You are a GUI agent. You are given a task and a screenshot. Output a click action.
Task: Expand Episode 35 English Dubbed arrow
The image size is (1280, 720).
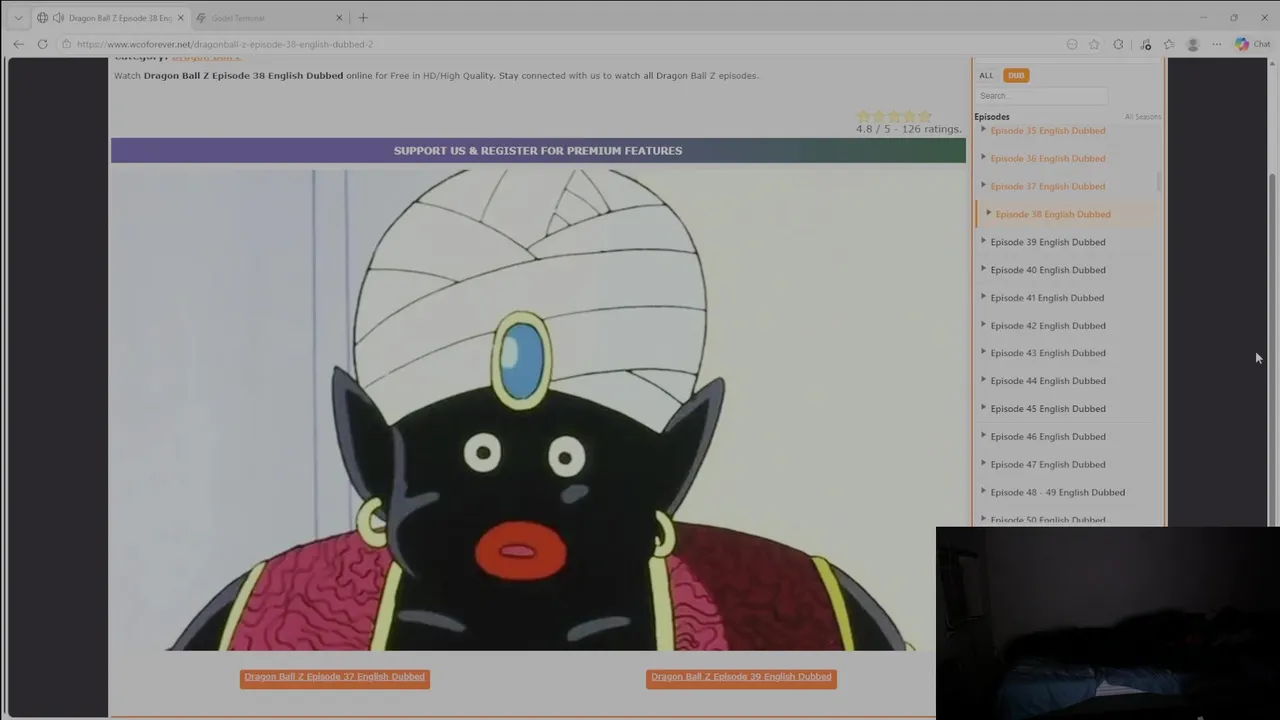tap(983, 129)
